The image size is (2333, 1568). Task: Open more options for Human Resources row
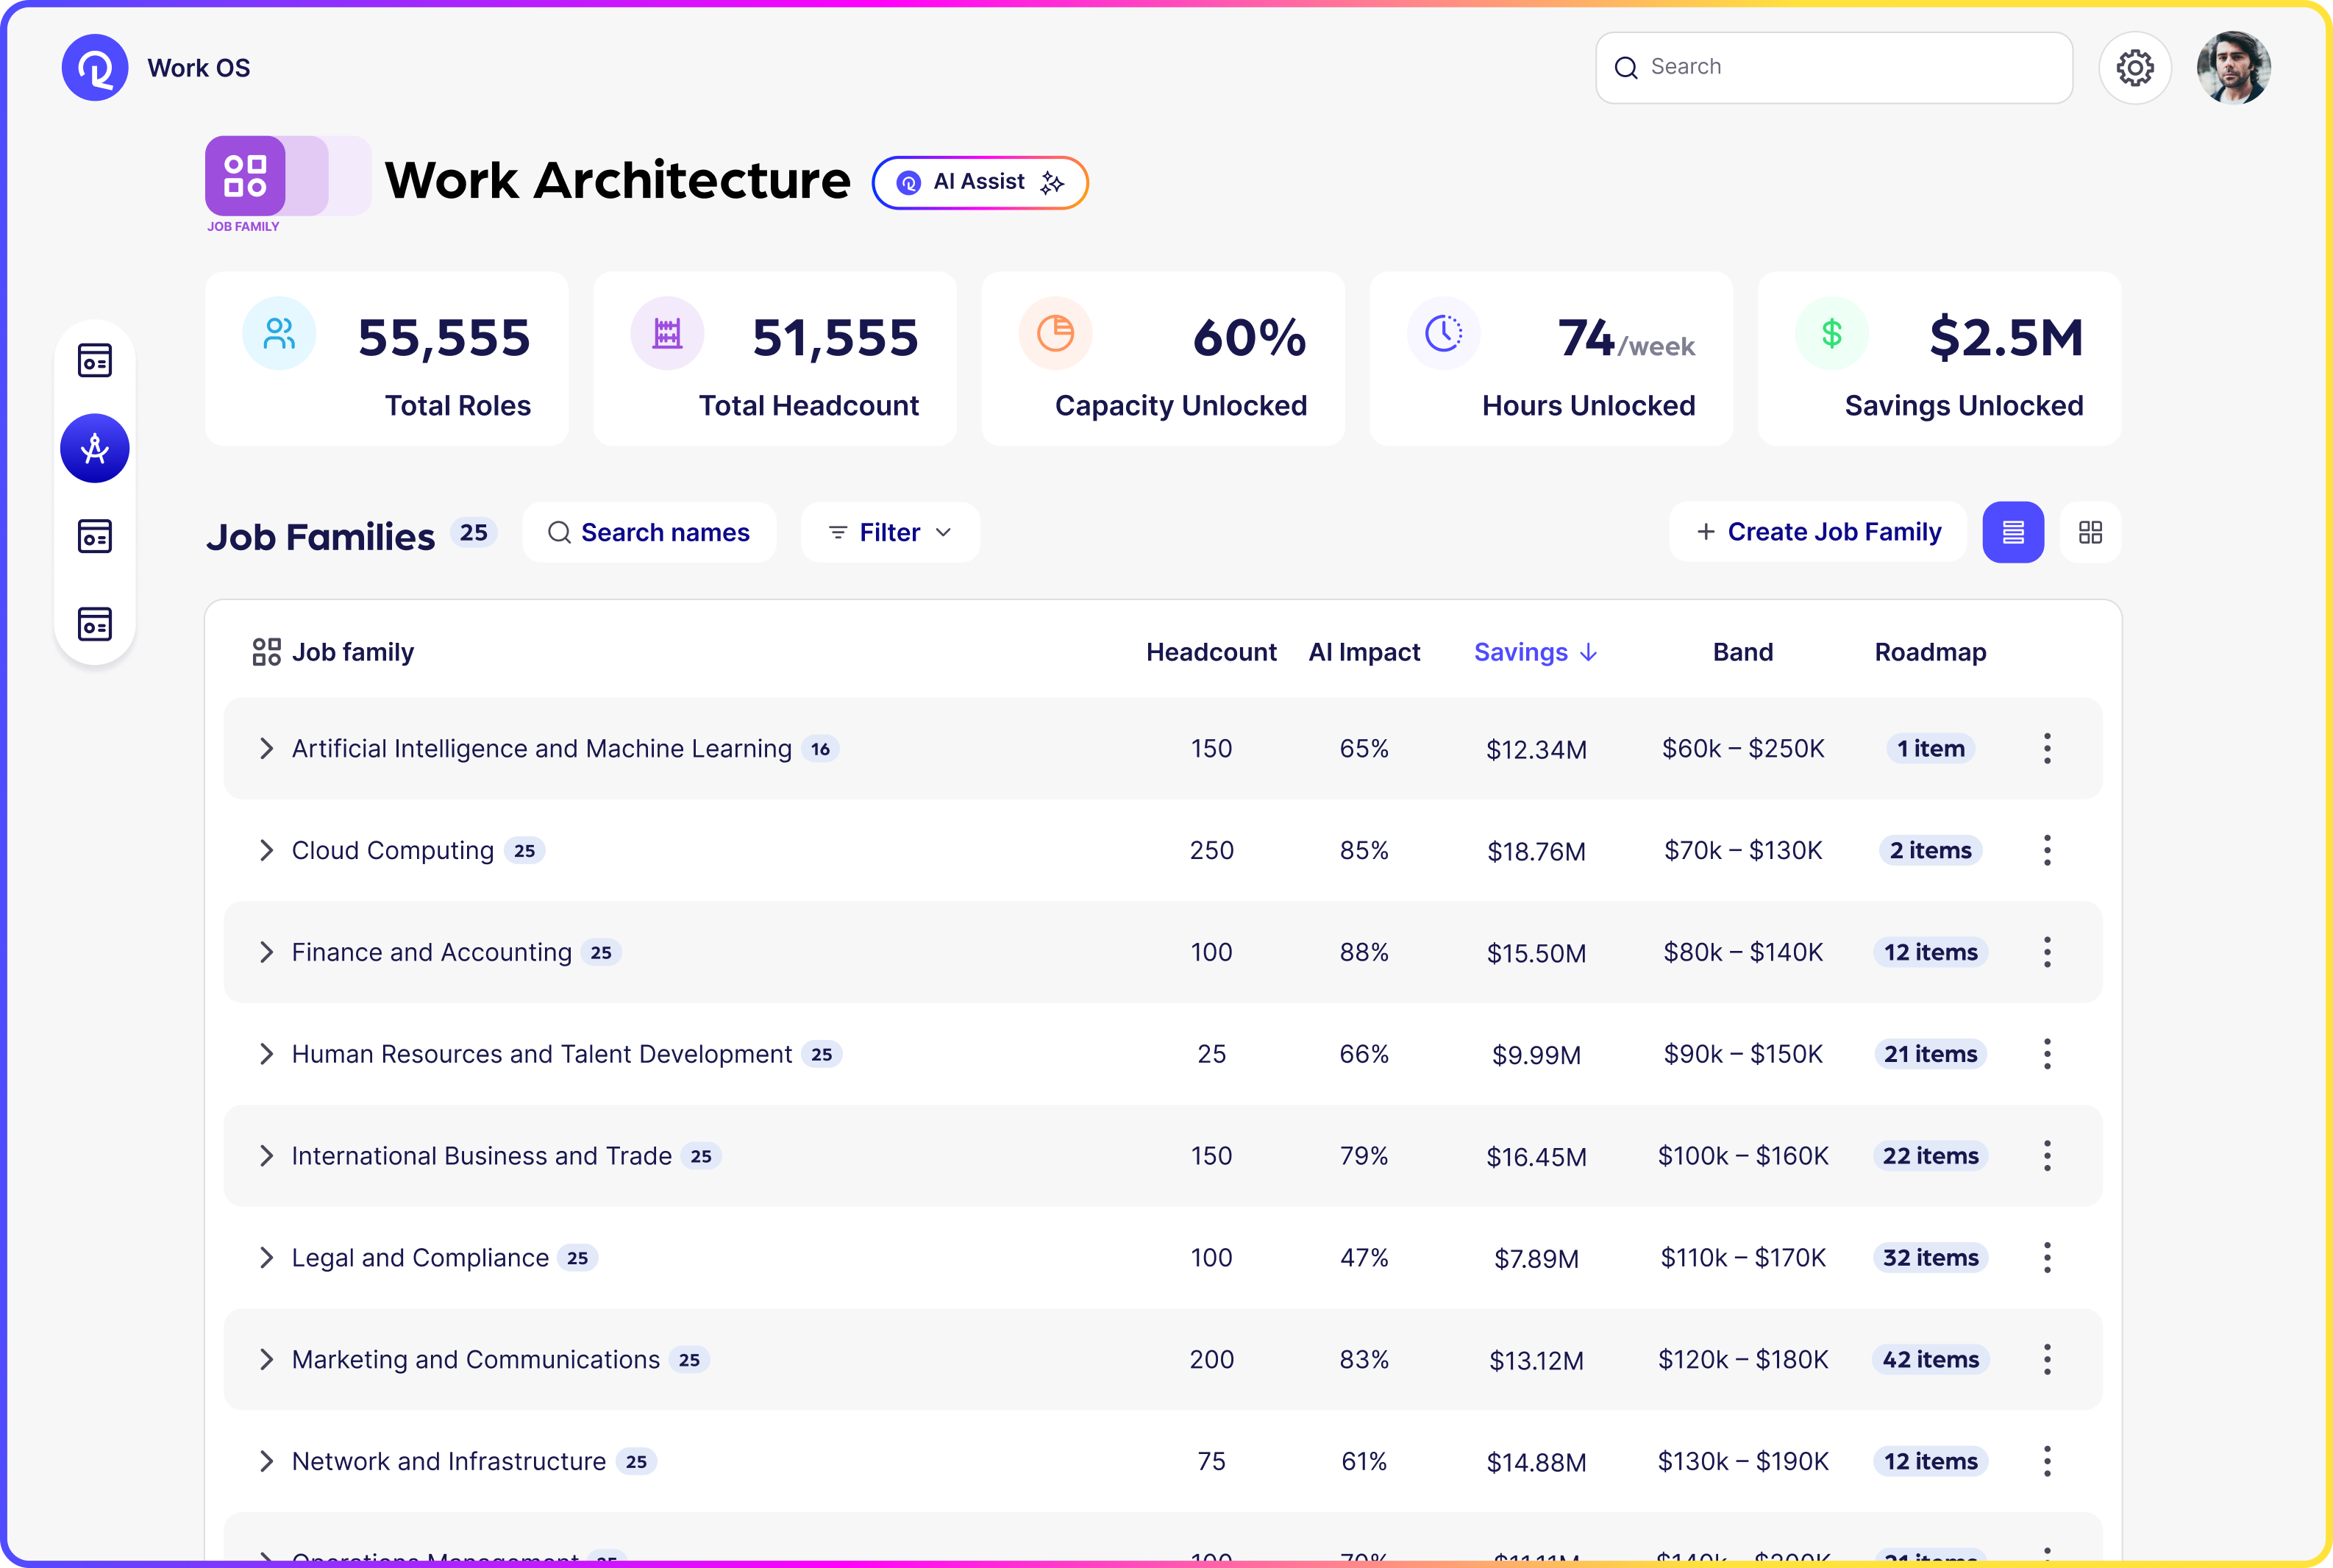tap(2047, 1054)
